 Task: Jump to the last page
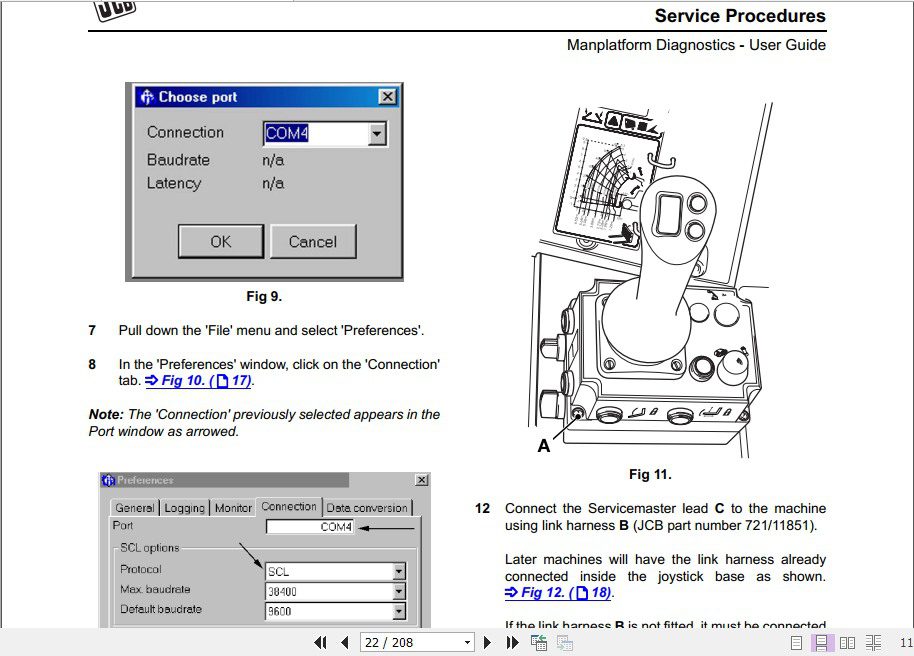[x=512, y=643]
